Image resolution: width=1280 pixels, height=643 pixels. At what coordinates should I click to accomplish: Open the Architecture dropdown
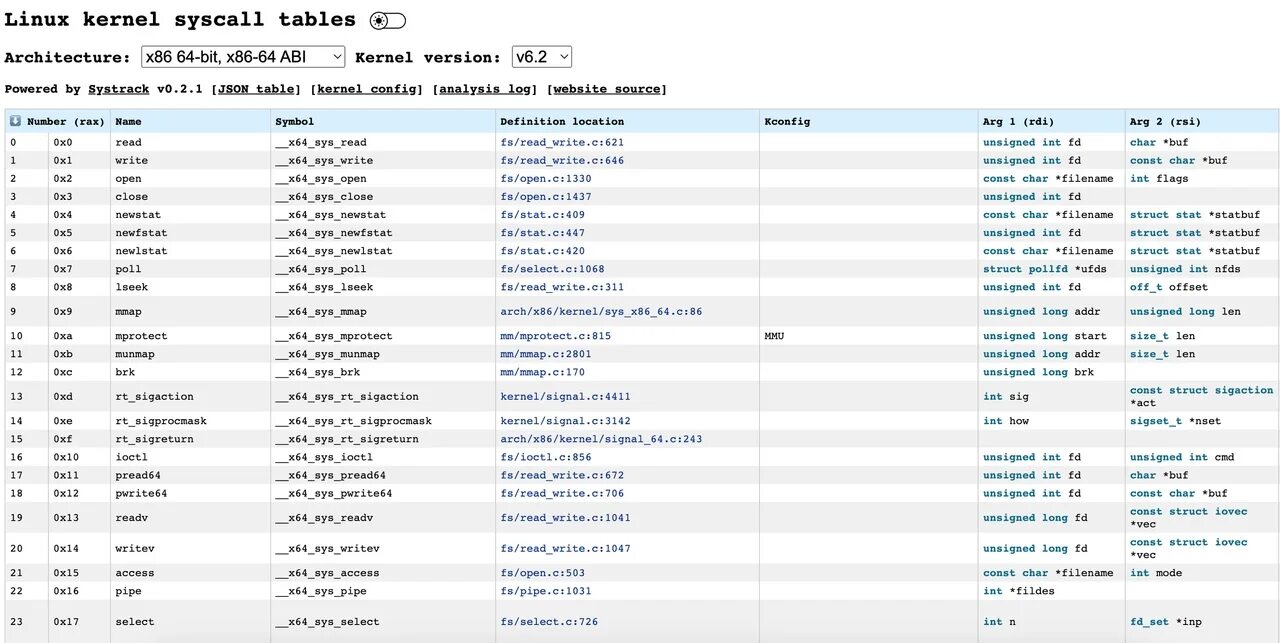click(x=243, y=57)
